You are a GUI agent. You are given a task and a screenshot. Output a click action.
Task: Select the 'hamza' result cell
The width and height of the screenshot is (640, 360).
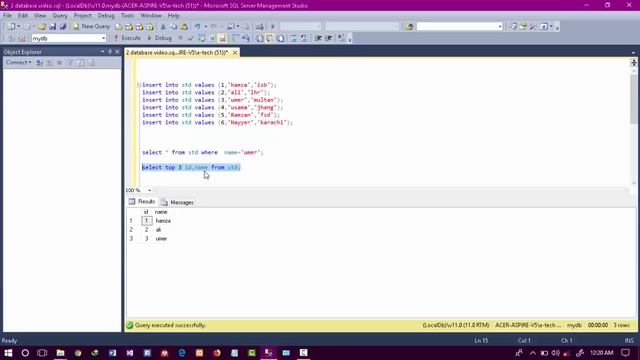point(163,221)
